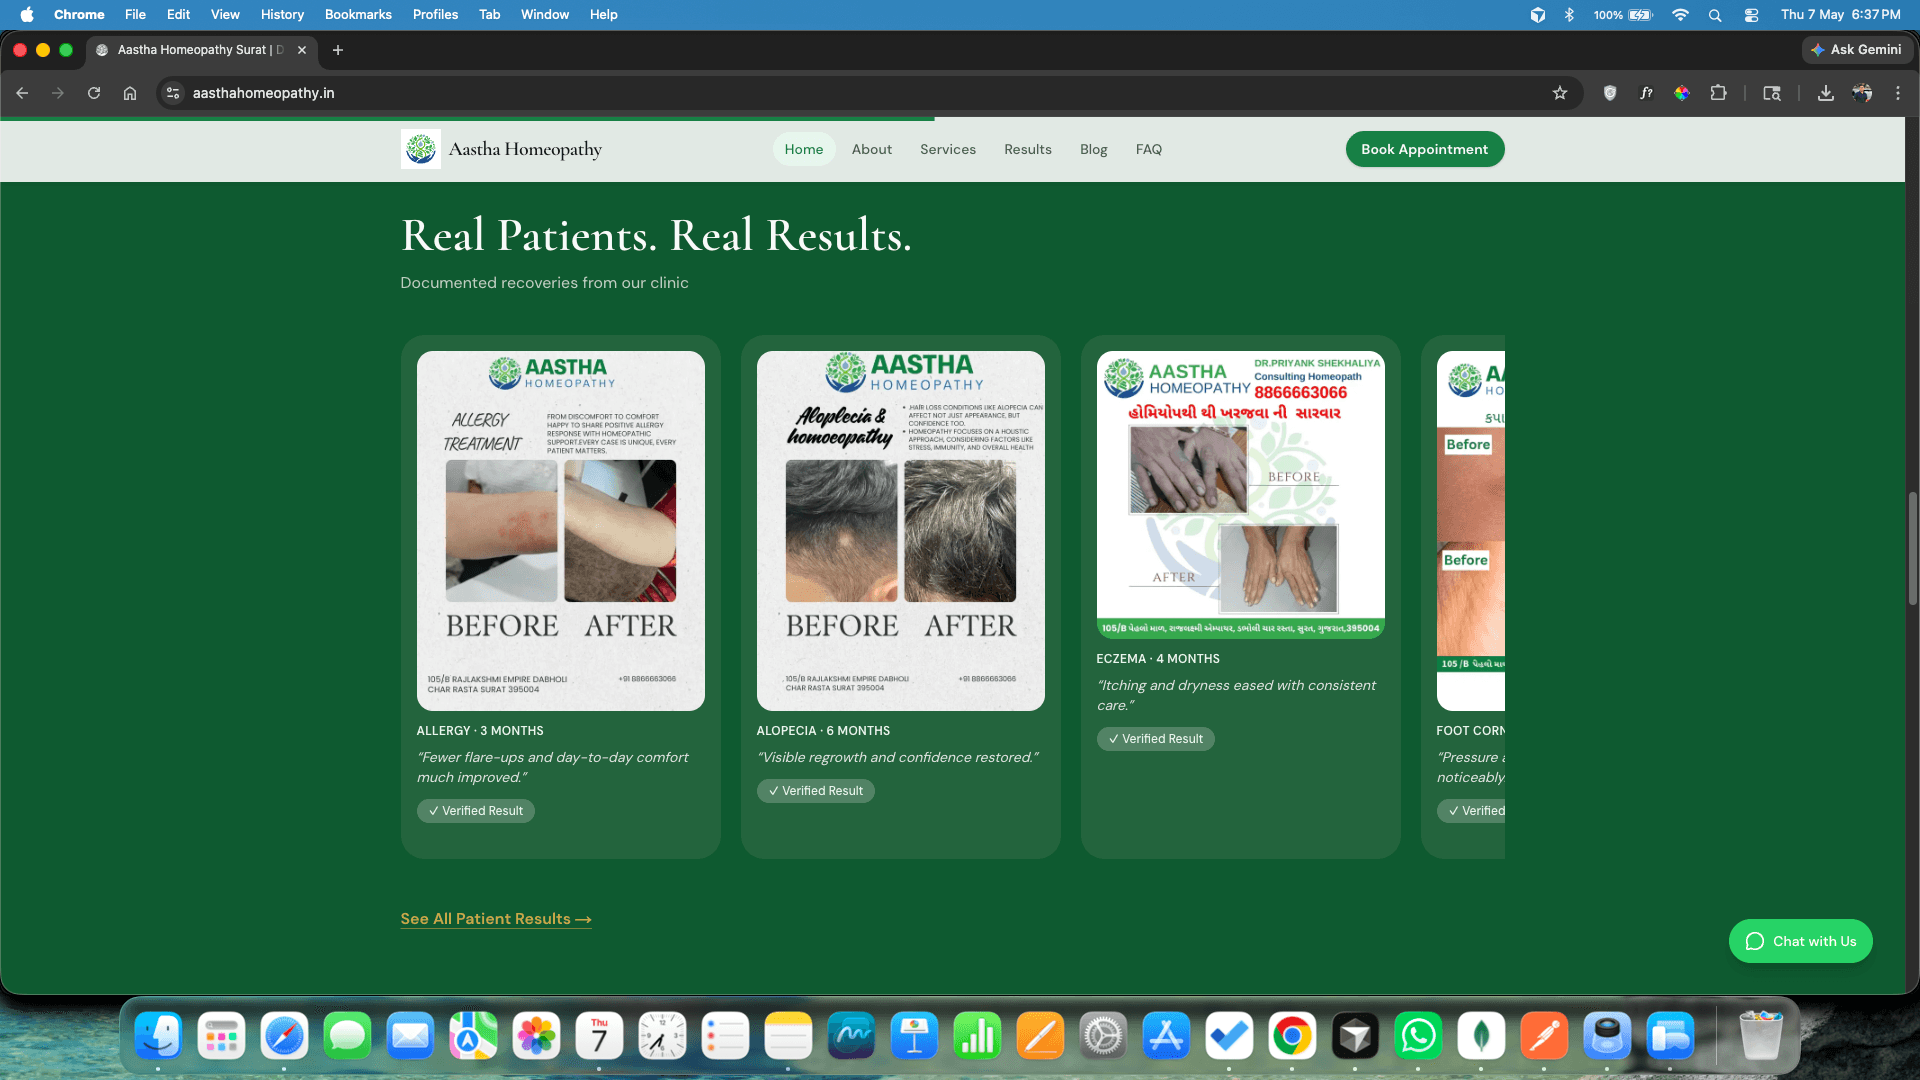Click Ask Gemini button
The width and height of the screenshot is (1920, 1080).
(x=1857, y=49)
